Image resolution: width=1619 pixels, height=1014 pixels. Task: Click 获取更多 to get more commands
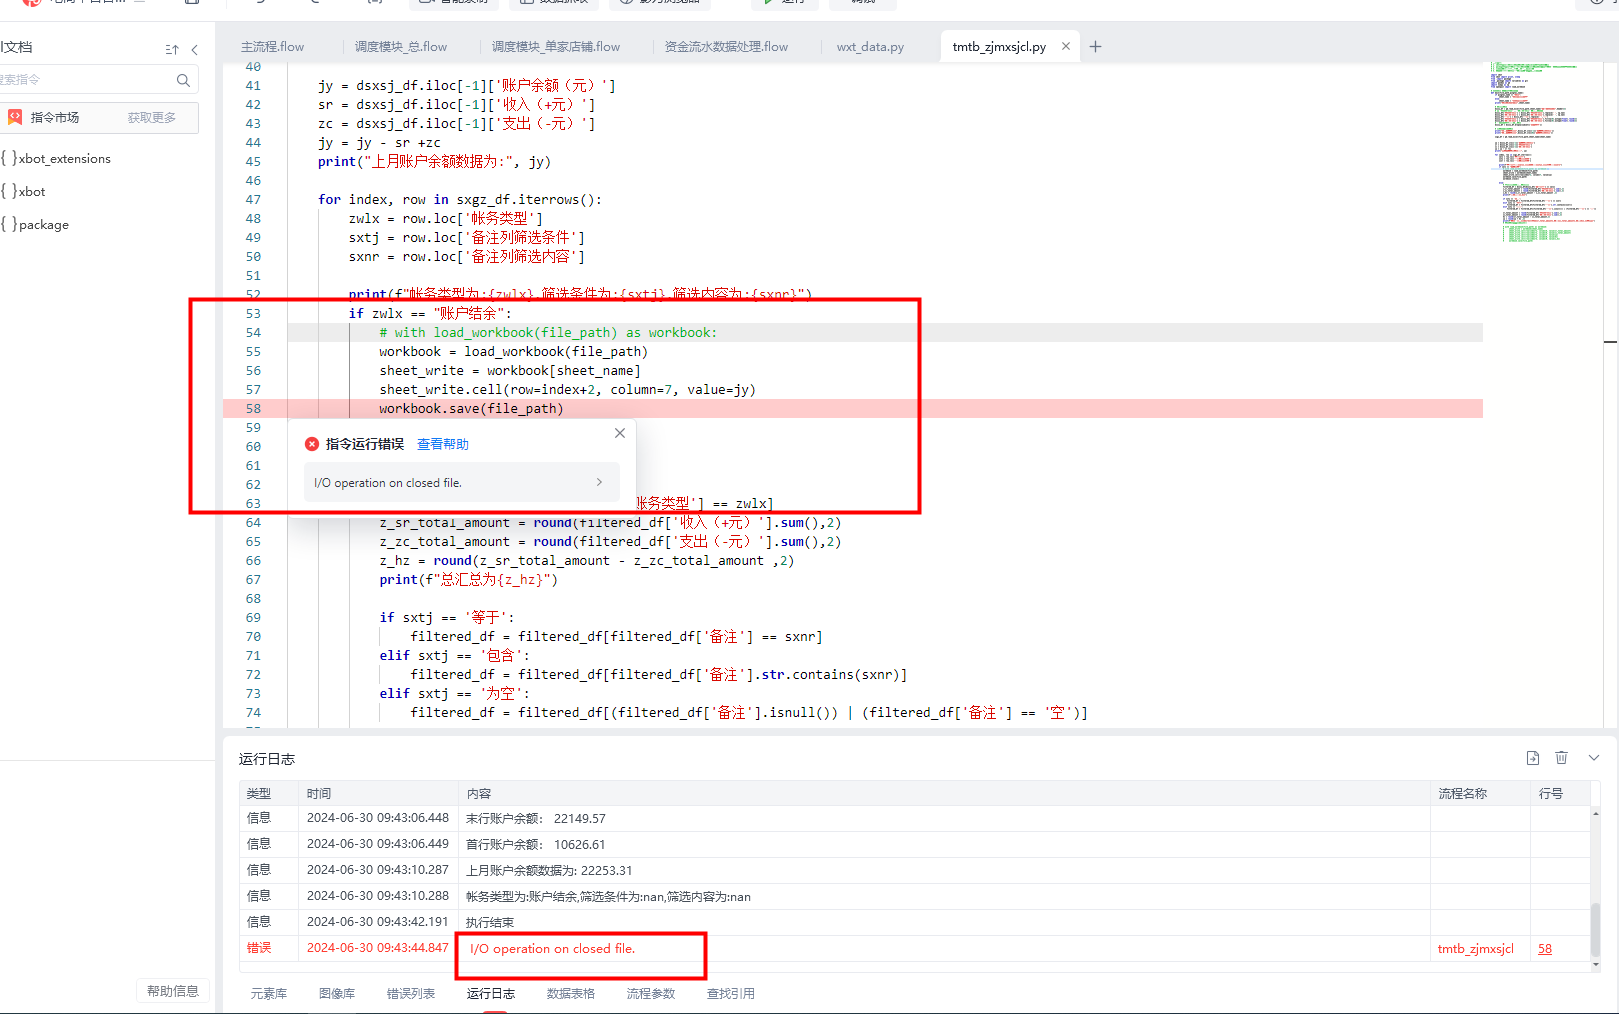click(151, 118)
